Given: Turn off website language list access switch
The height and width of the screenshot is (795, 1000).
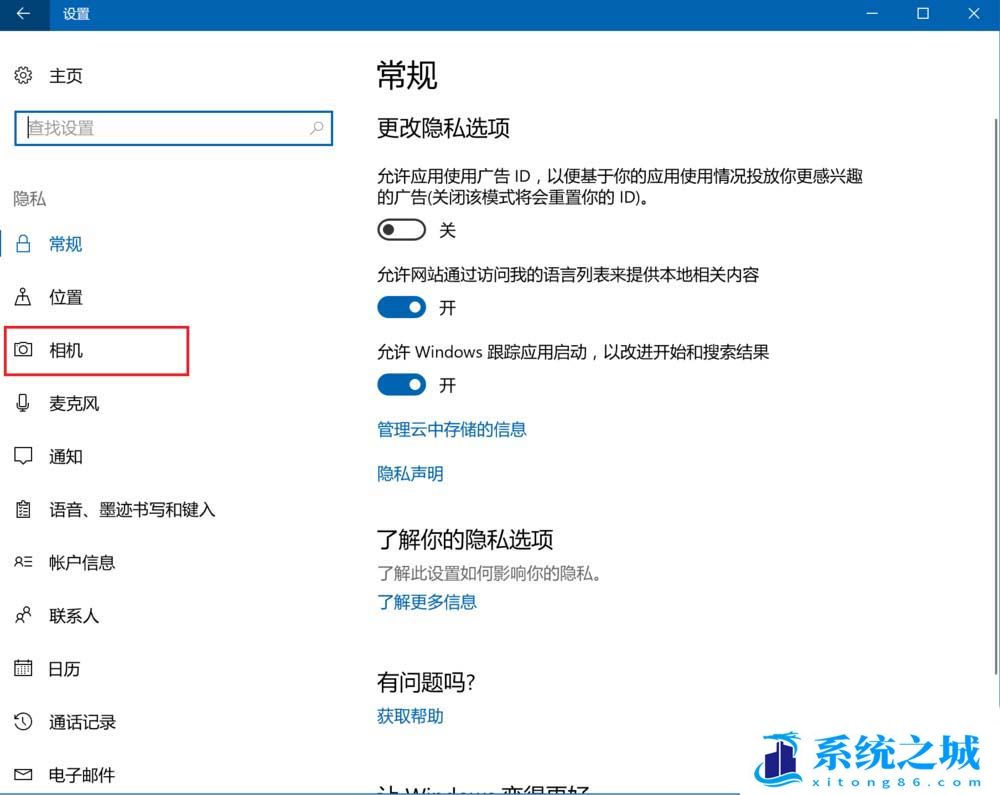Looking at the screenshot, I should [x=401, y=307].
